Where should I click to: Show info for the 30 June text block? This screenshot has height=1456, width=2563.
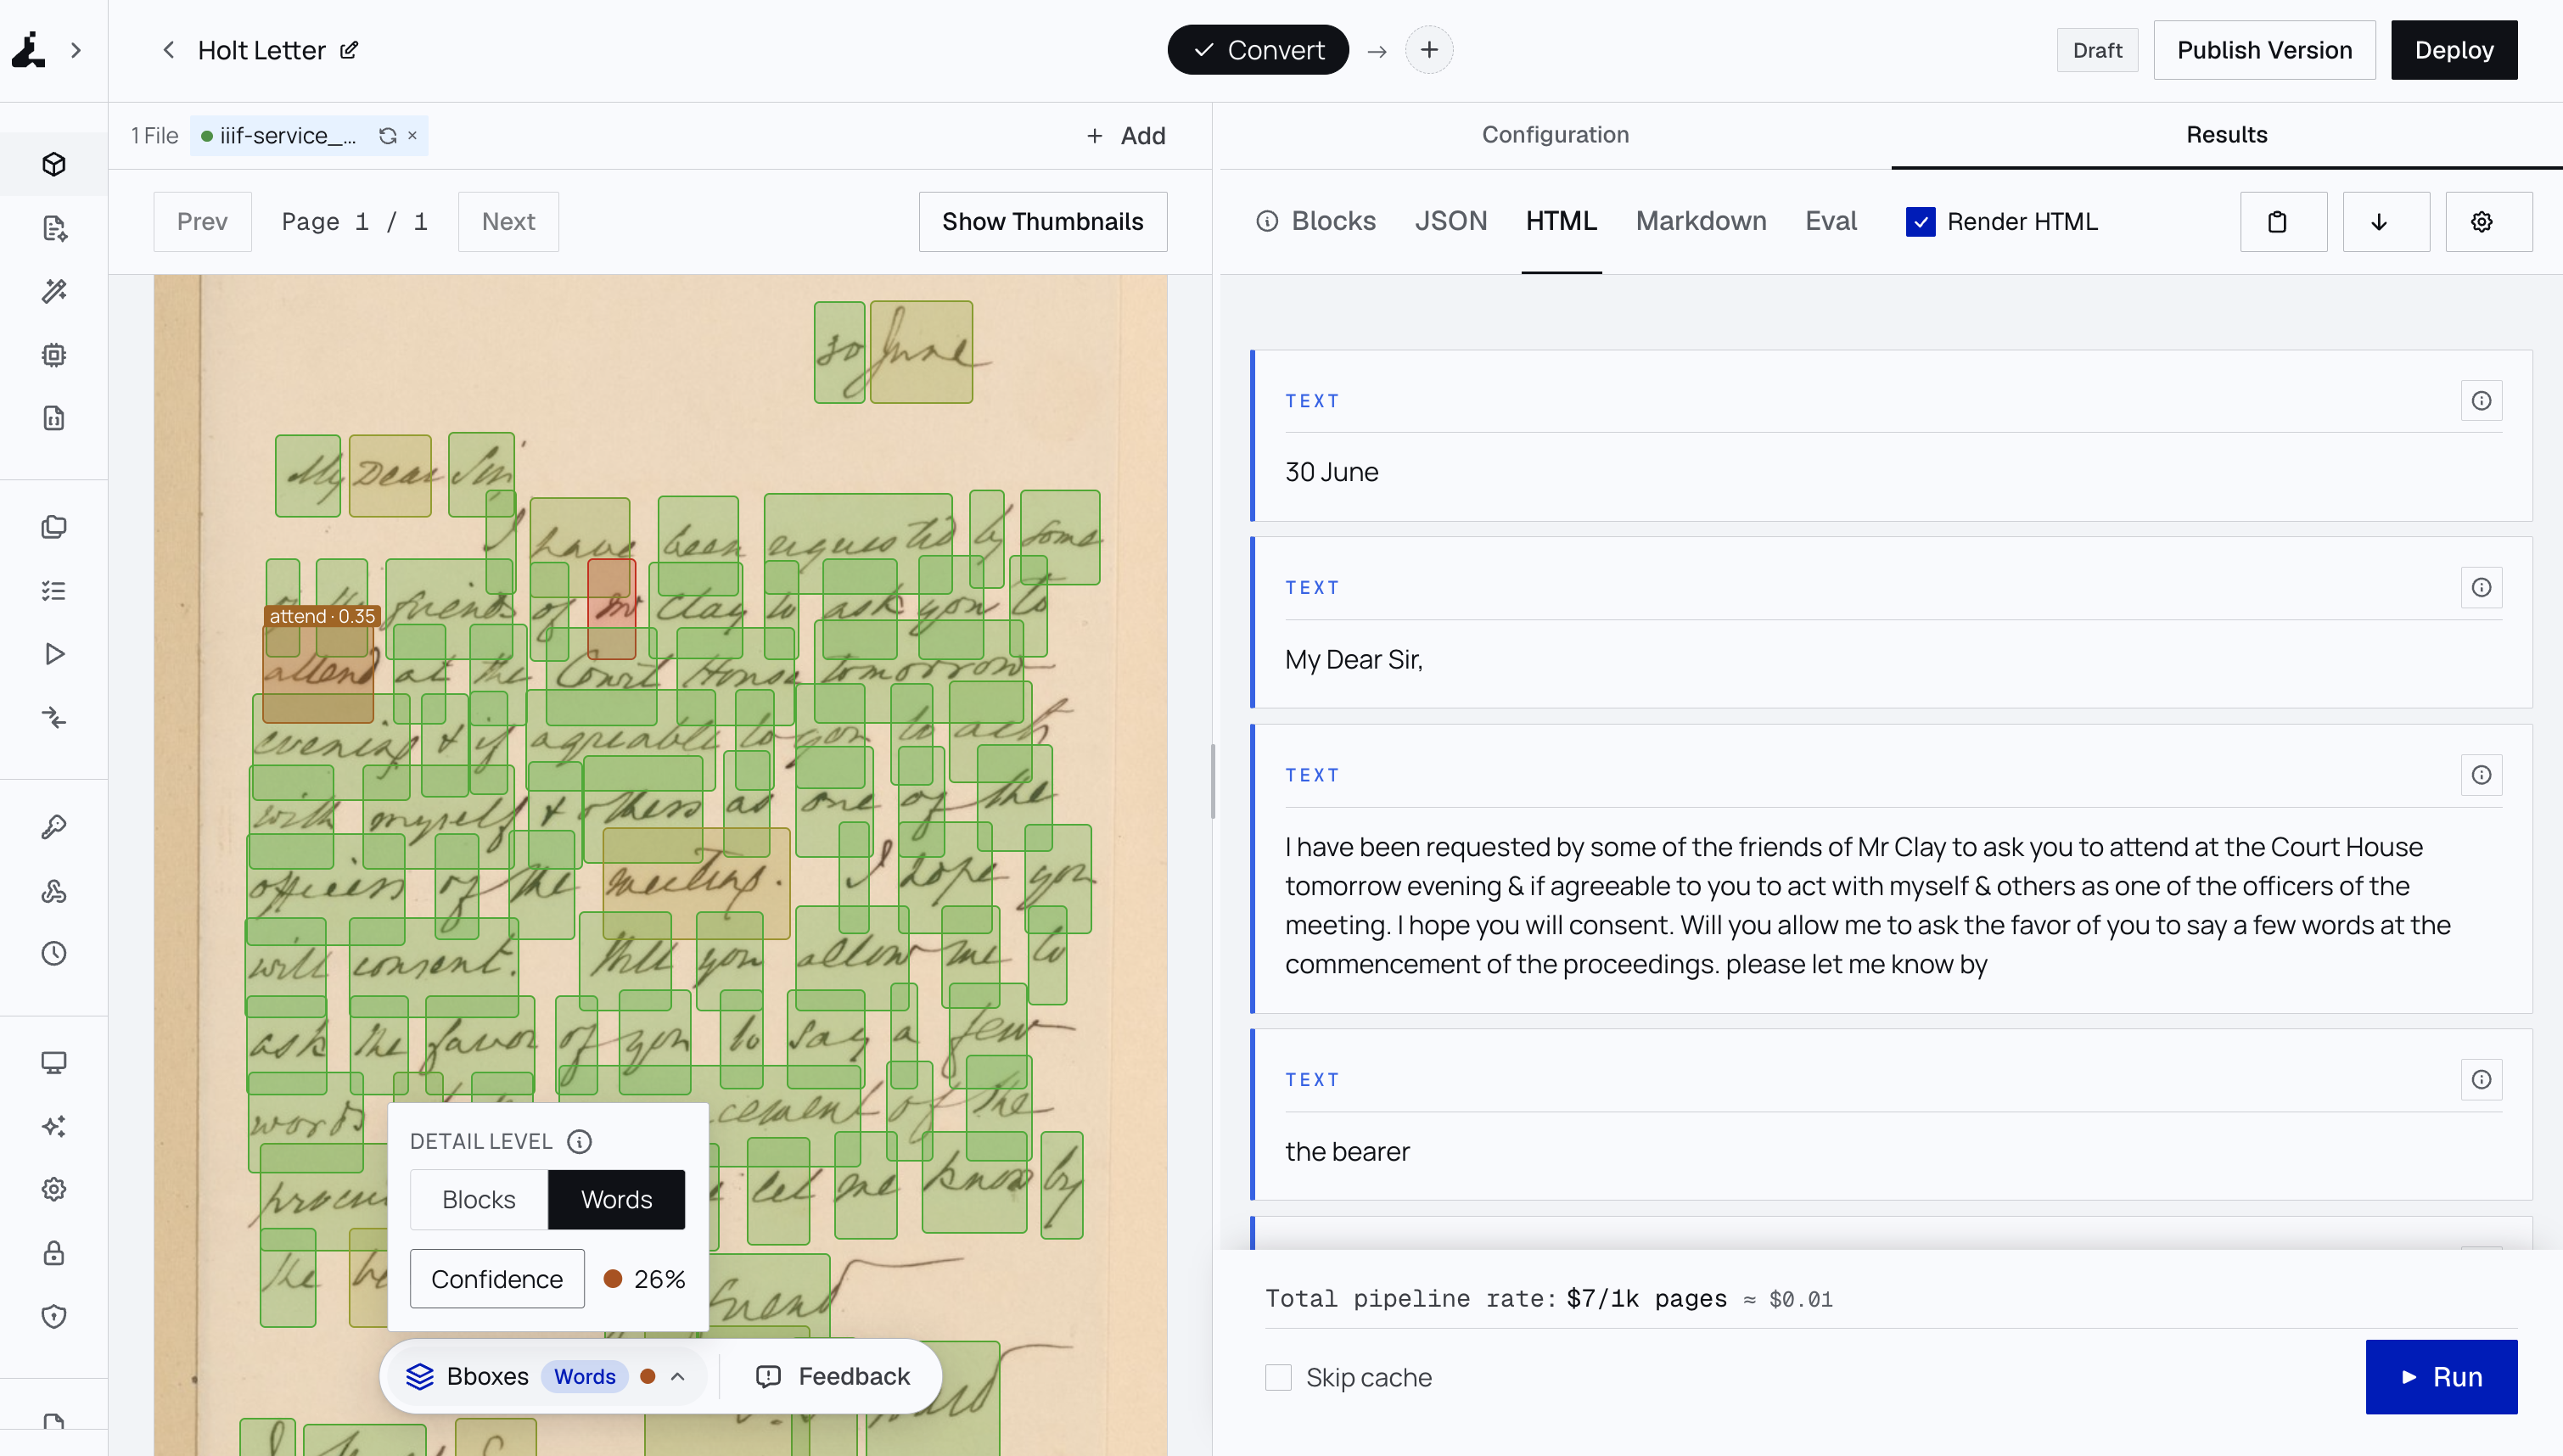pos(2481,401)
